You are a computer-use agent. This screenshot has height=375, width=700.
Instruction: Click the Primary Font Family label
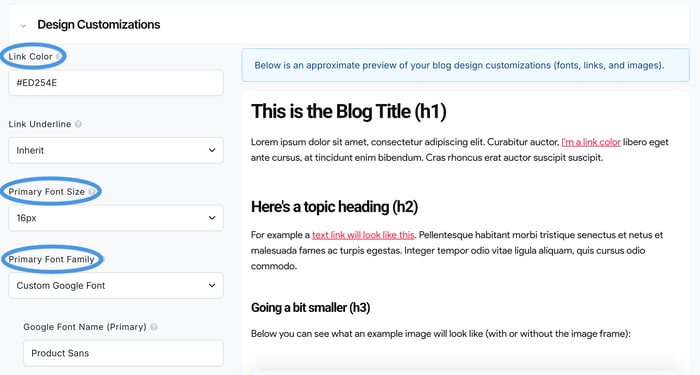tap(51, 259)
